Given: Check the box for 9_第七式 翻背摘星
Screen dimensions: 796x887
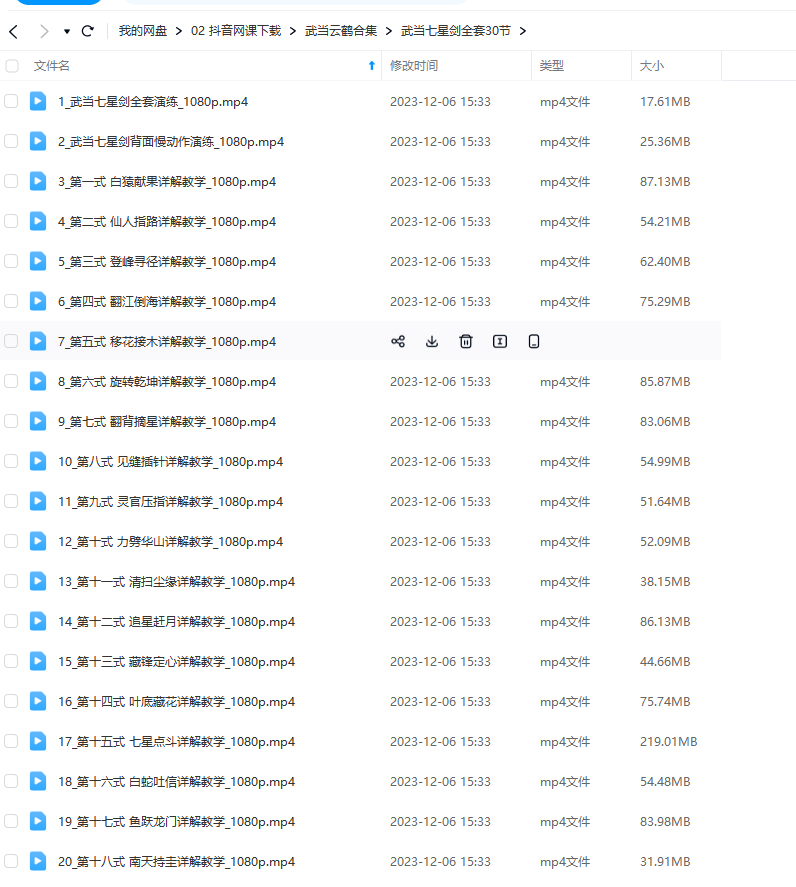Looking at the screenshot, I should click(x=11, y=421).
